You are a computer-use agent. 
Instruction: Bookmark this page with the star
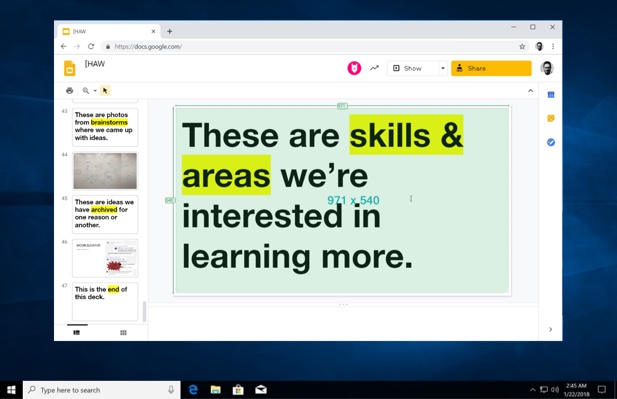522,46
